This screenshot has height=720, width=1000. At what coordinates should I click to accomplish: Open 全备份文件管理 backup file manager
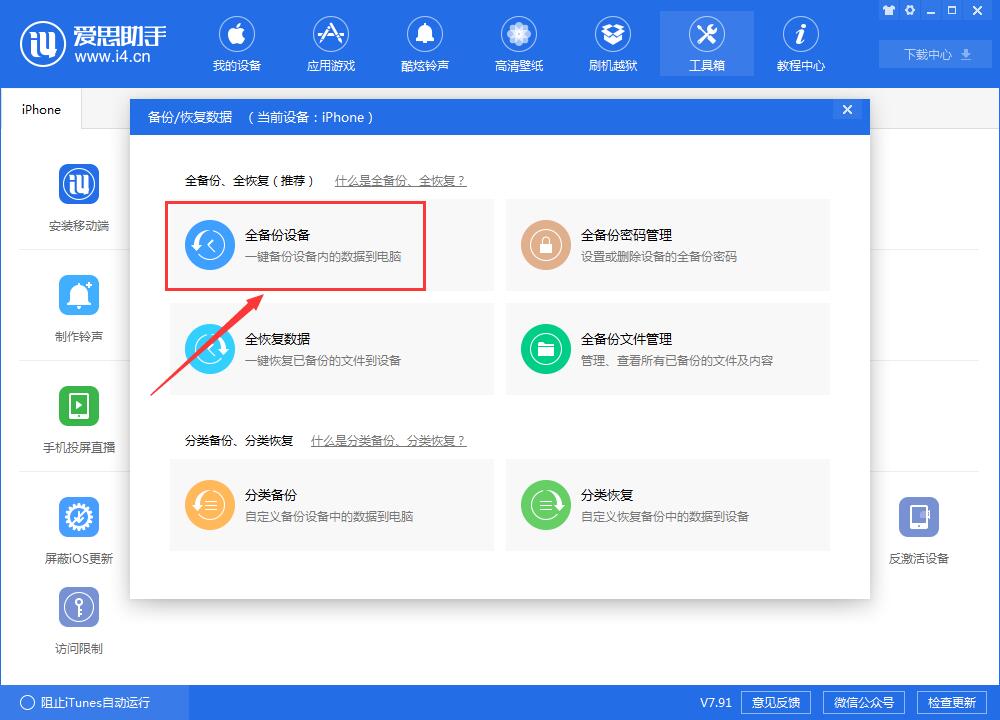[668, 349]
